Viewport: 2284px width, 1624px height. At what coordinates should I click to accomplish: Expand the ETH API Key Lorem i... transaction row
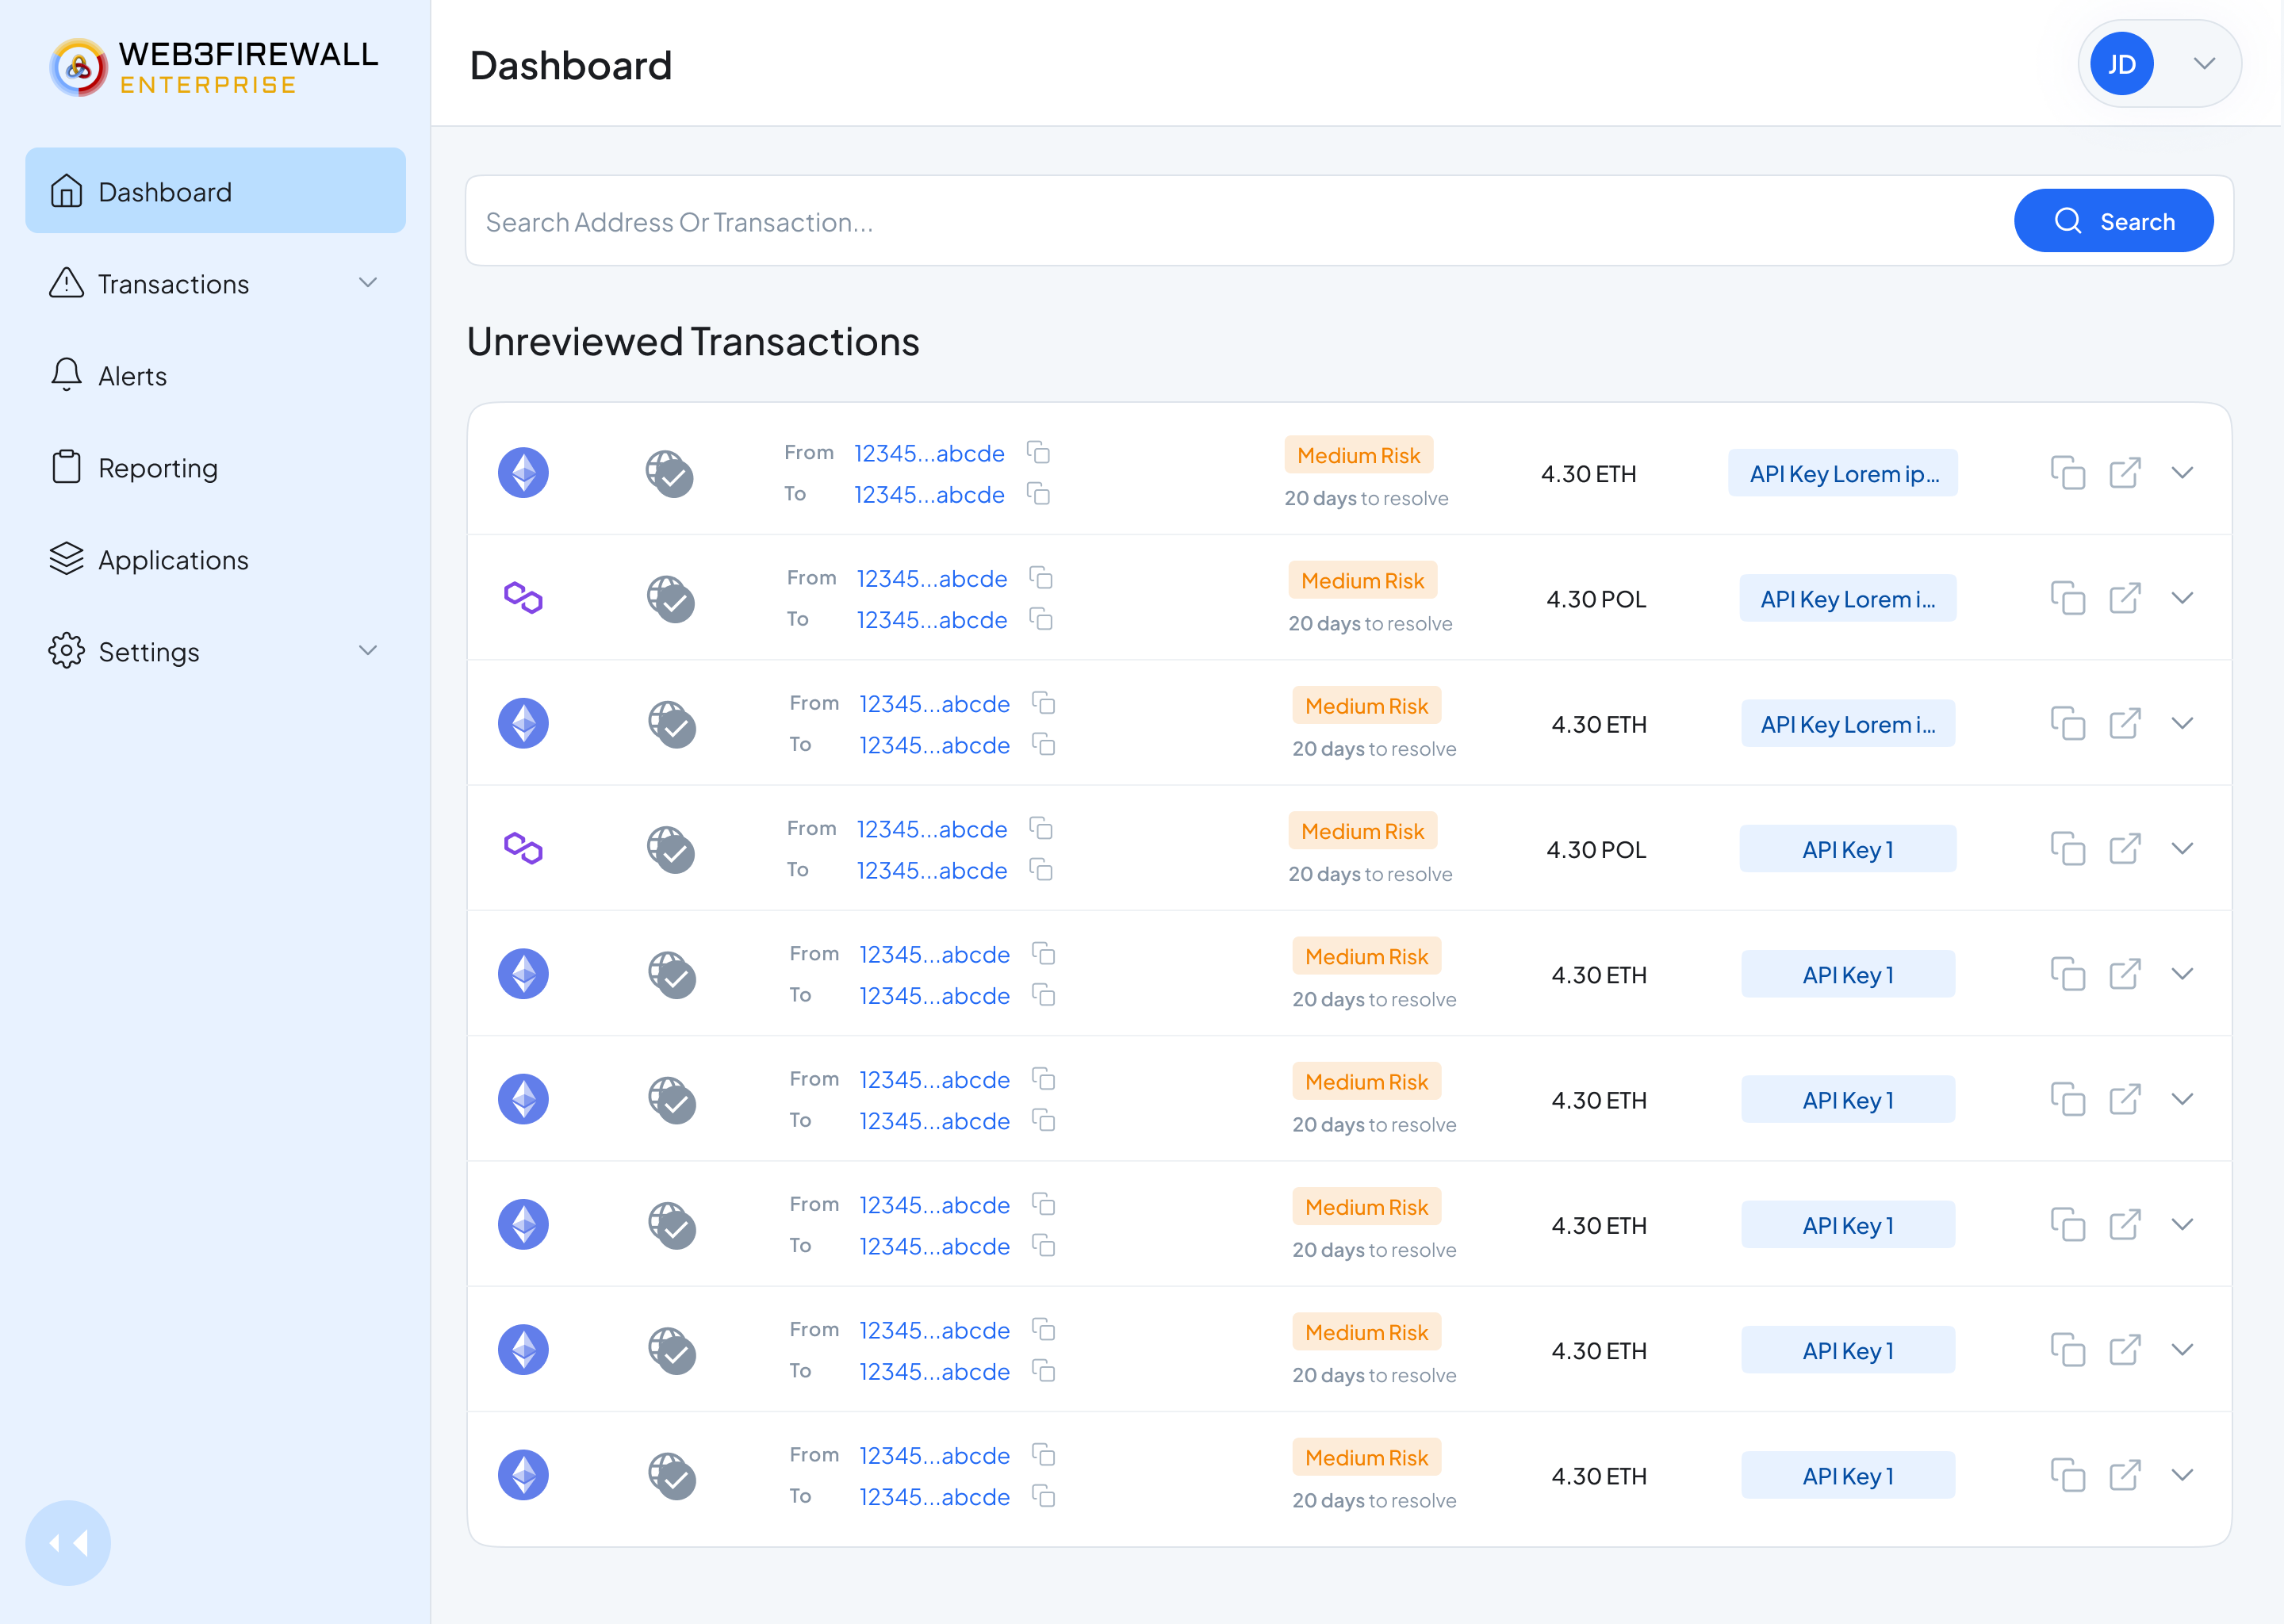[x=2182, y=723]
